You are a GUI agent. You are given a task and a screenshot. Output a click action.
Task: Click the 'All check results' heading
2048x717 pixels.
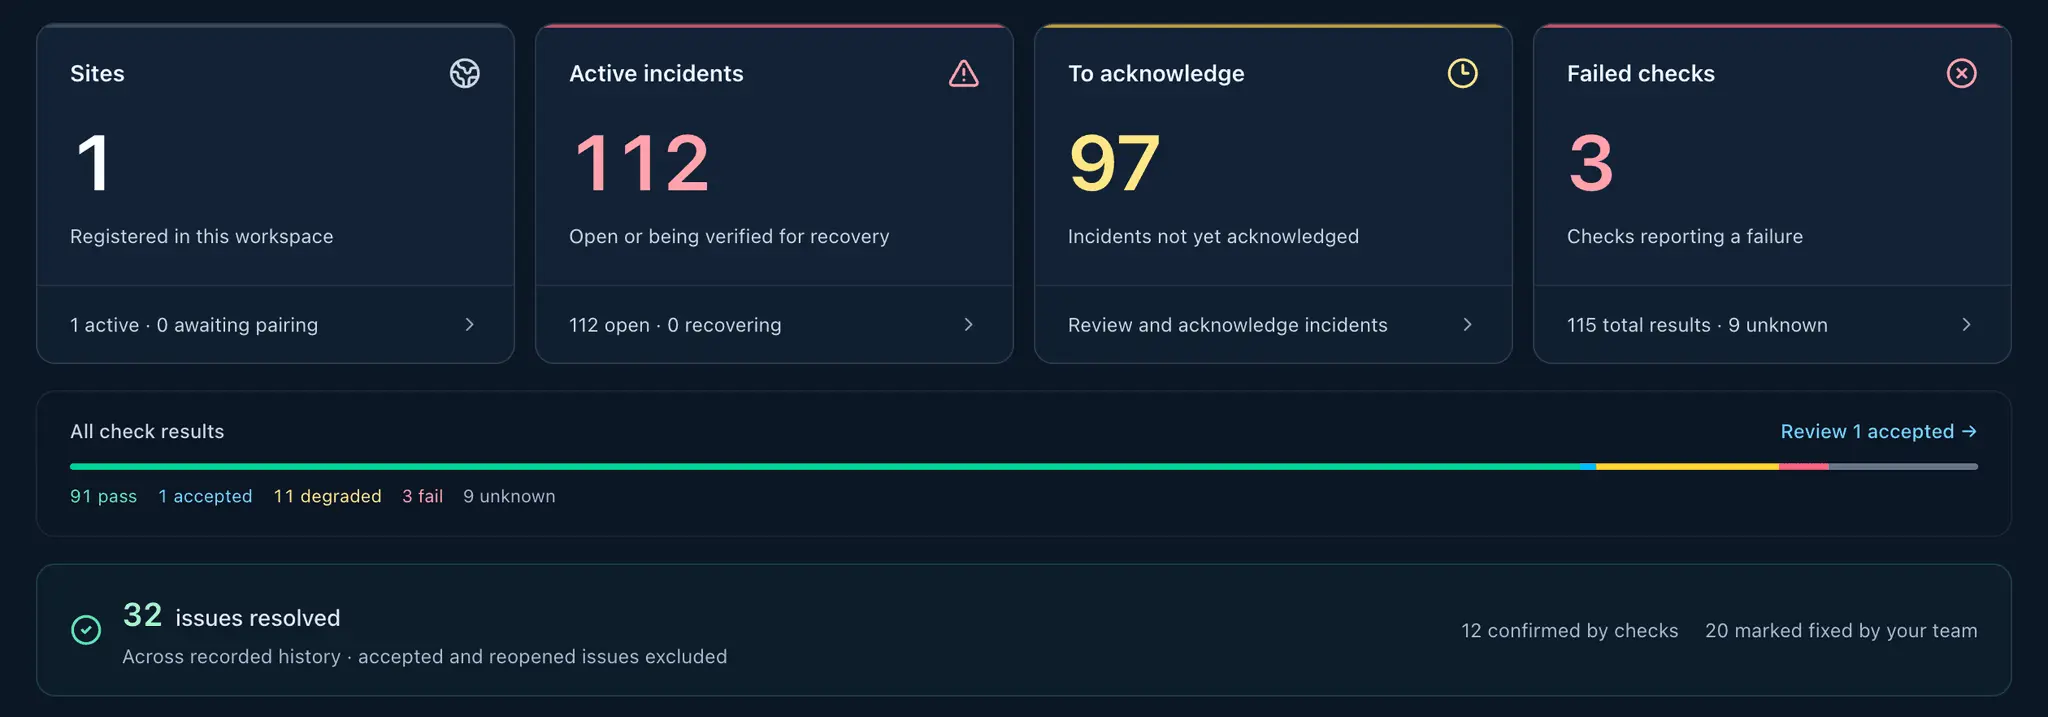click(147, 432)
